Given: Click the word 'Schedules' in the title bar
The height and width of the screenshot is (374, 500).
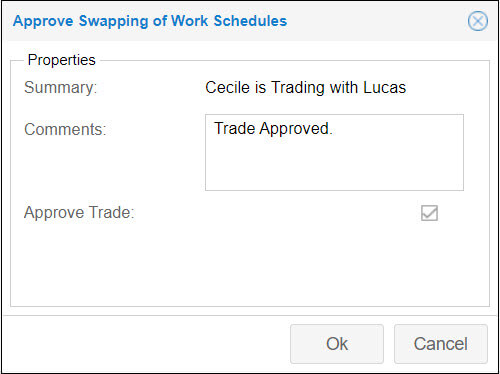Looking at the screenshot, I should pyautogui.click(x=250, y=21).
